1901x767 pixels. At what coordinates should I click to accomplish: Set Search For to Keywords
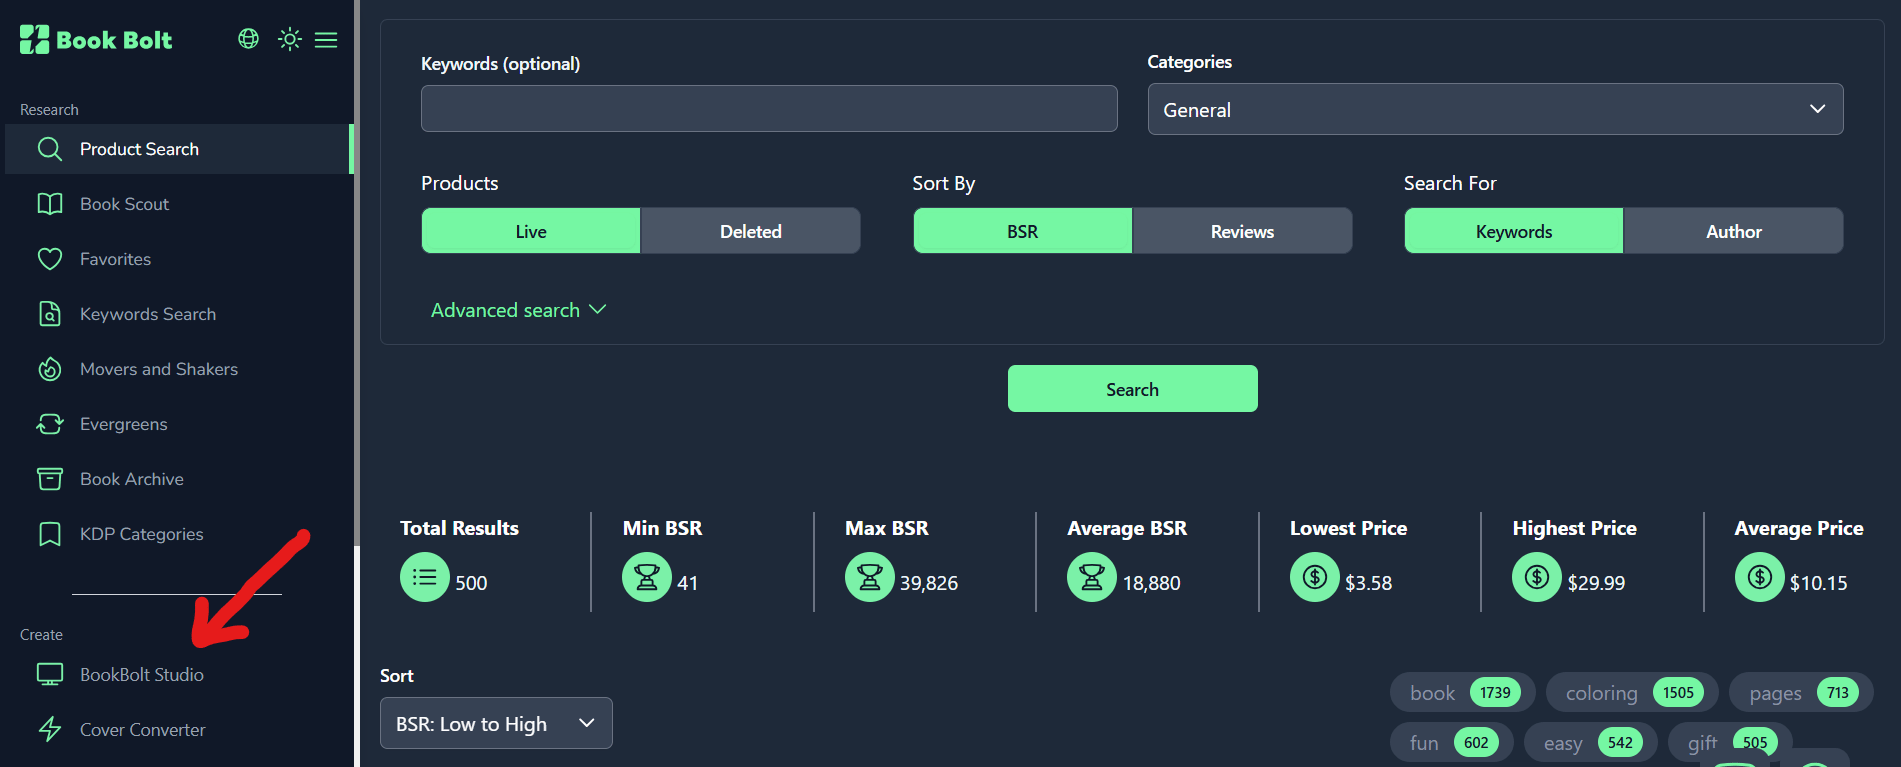tap(1514, 231)
